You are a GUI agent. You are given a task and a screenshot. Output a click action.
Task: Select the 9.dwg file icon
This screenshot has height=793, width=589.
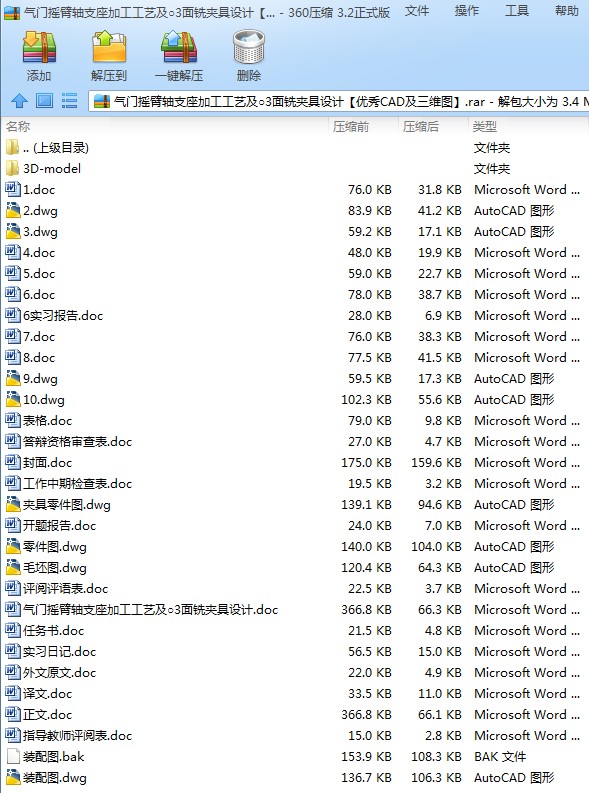tap(13, 378)
